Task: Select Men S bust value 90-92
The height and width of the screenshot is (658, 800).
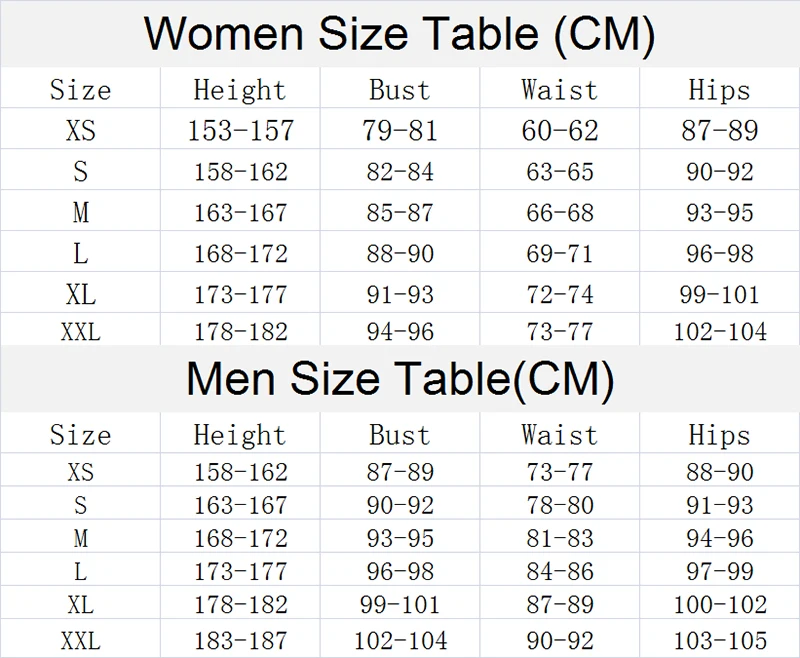Action: pos(400,505)
